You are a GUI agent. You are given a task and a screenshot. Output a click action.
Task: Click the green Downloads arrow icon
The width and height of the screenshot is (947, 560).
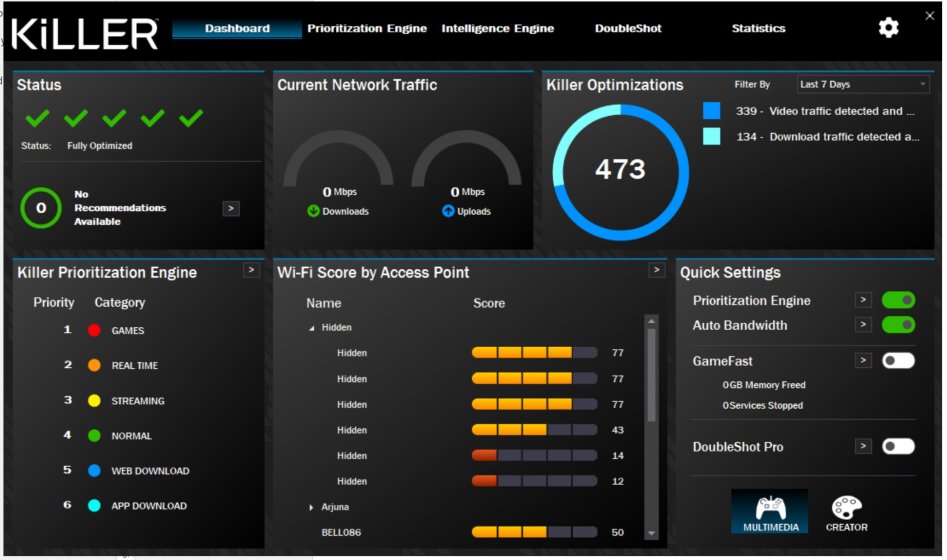[x=313, y=211]
